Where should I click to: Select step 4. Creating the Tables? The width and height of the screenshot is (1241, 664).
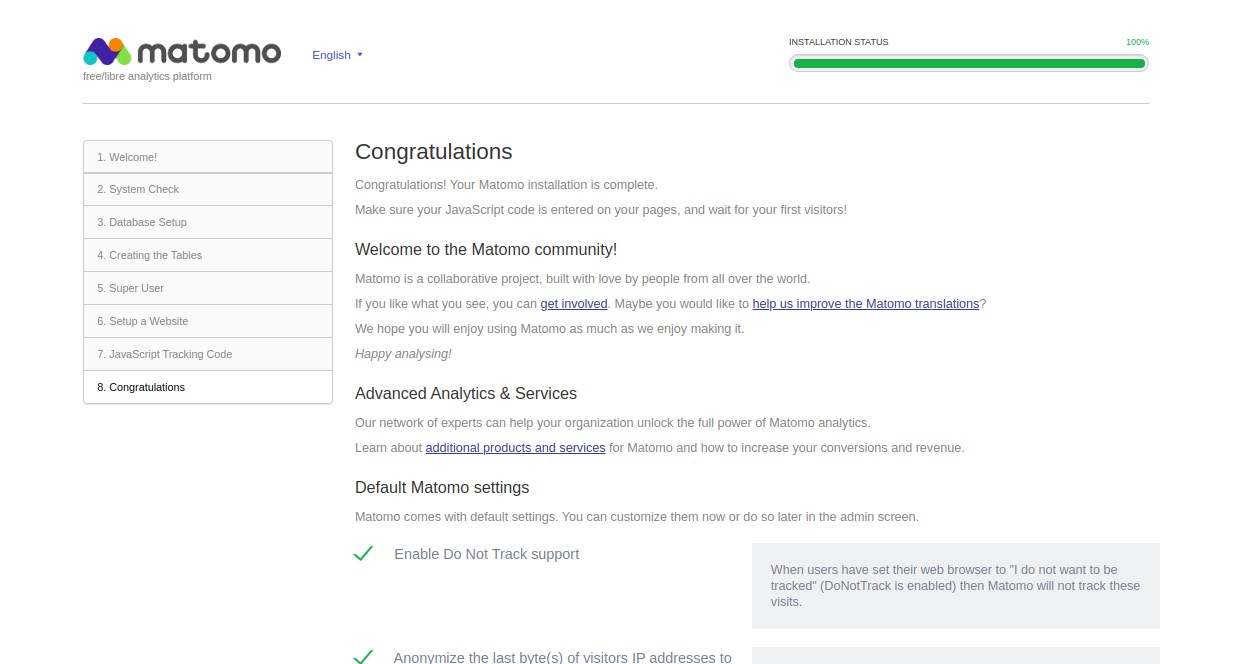click(208, 255)
